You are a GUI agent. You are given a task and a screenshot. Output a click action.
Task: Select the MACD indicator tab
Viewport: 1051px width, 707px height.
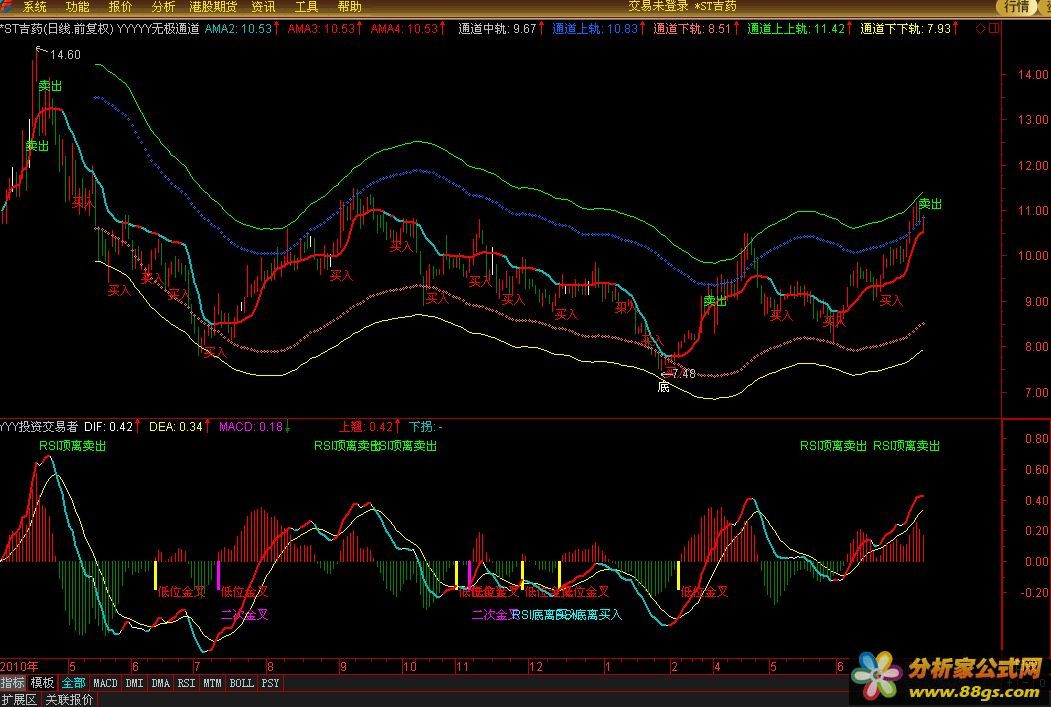tap(105, 683)
